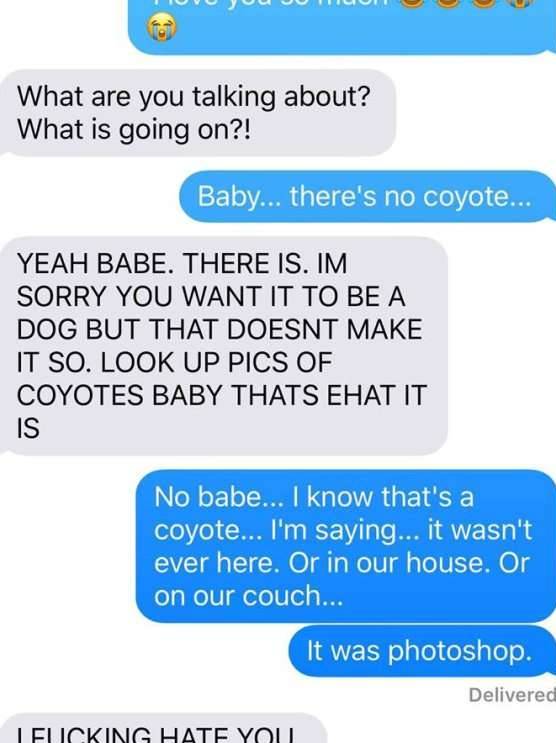Click the lone 'IS' at the gray bubble end
This screenshot has height=743, width=556.
[x=28, y=428]
